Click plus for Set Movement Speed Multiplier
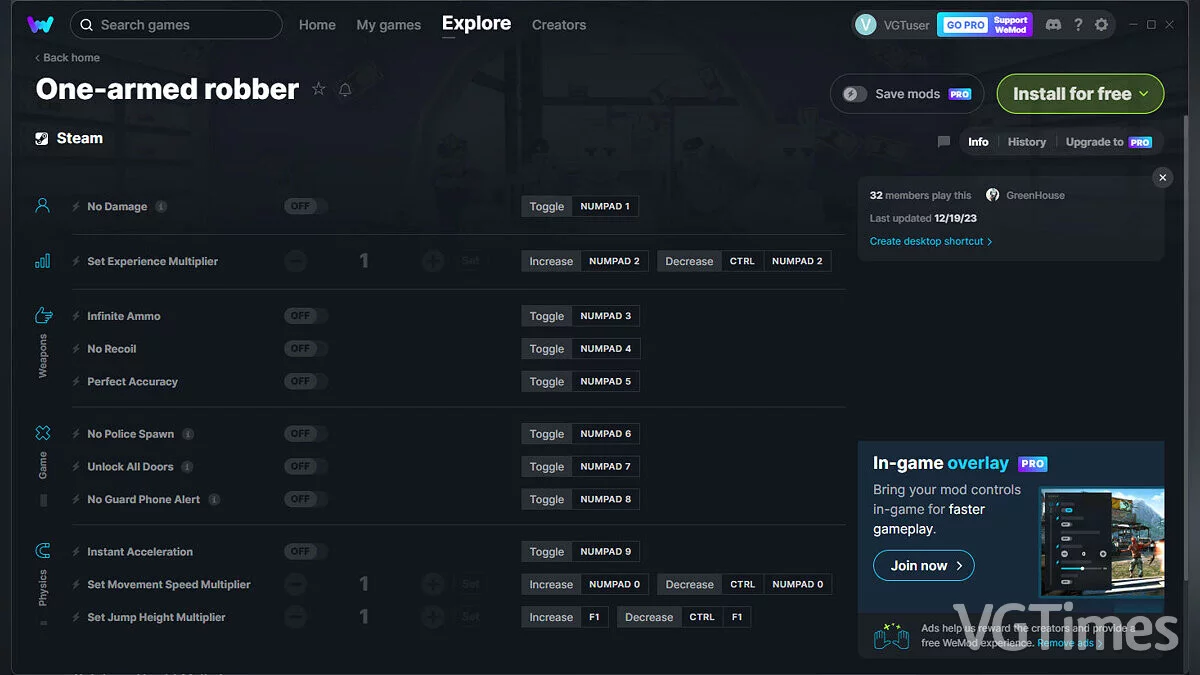 [x=433, y=584]
